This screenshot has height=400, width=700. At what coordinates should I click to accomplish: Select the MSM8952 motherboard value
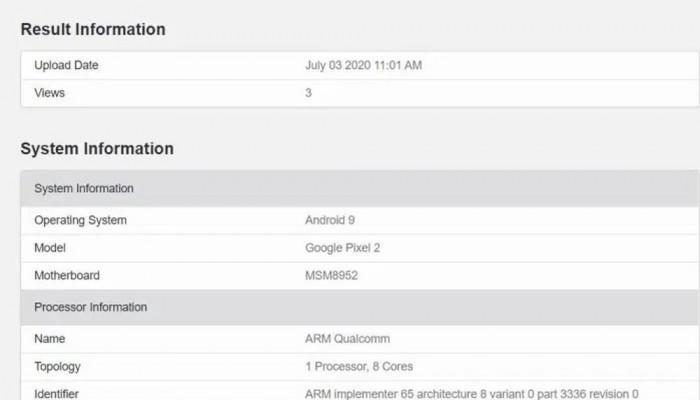coord(332,275)
